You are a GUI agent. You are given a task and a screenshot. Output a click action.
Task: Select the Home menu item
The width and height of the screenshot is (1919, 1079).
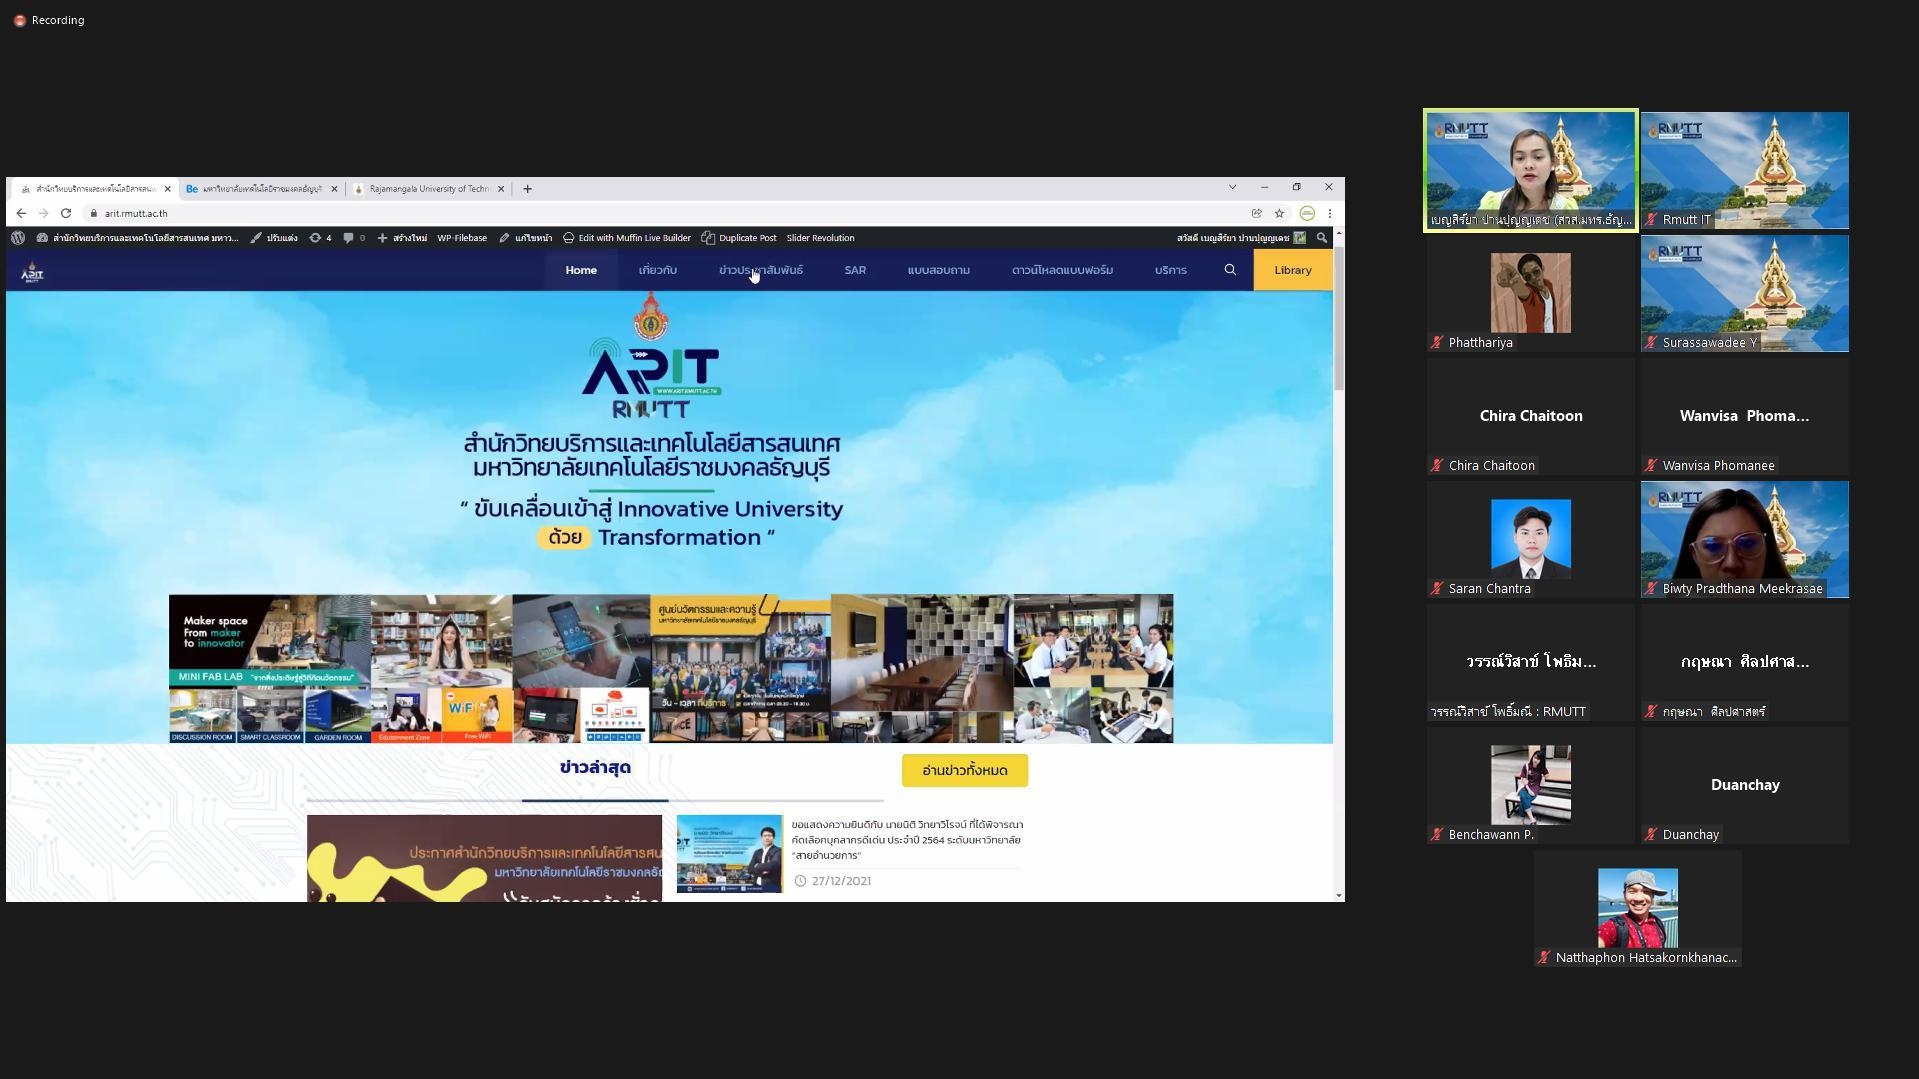(581, 270)
